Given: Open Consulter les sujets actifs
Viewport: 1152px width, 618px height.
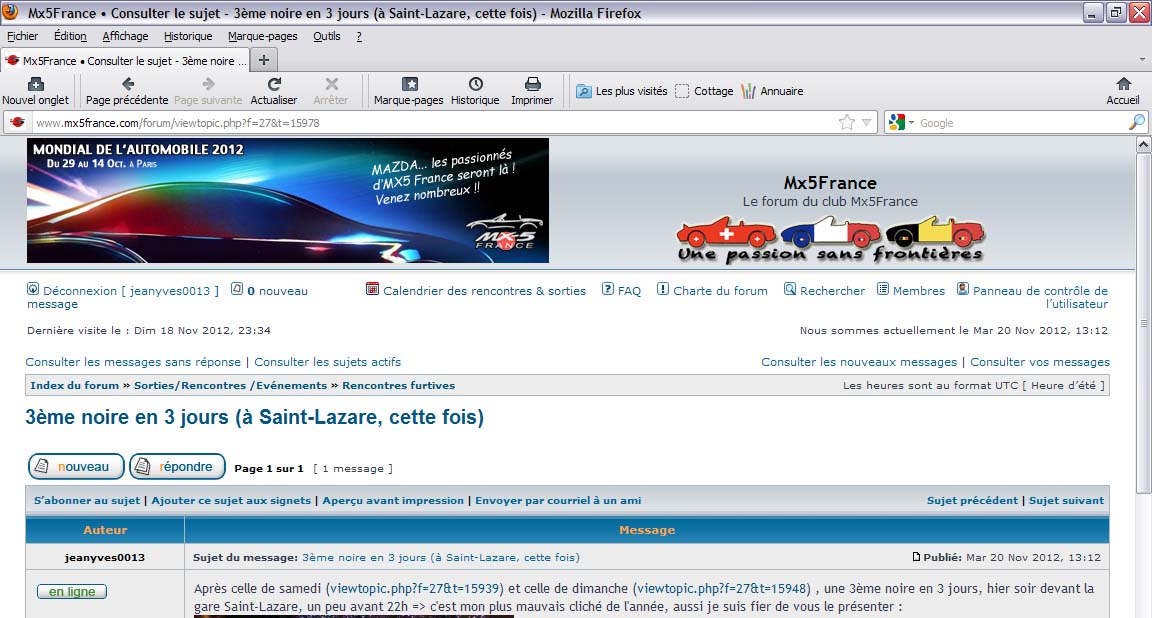Looking at the screenshot, I should [328, 362].
